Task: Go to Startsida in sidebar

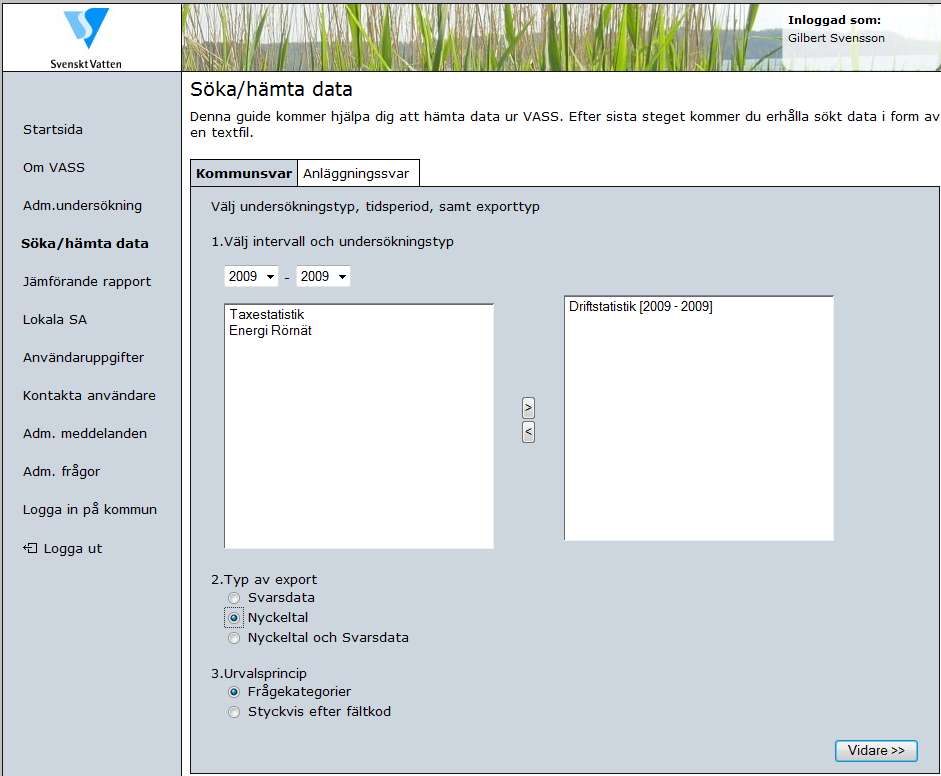Action: tap(53, 130)
